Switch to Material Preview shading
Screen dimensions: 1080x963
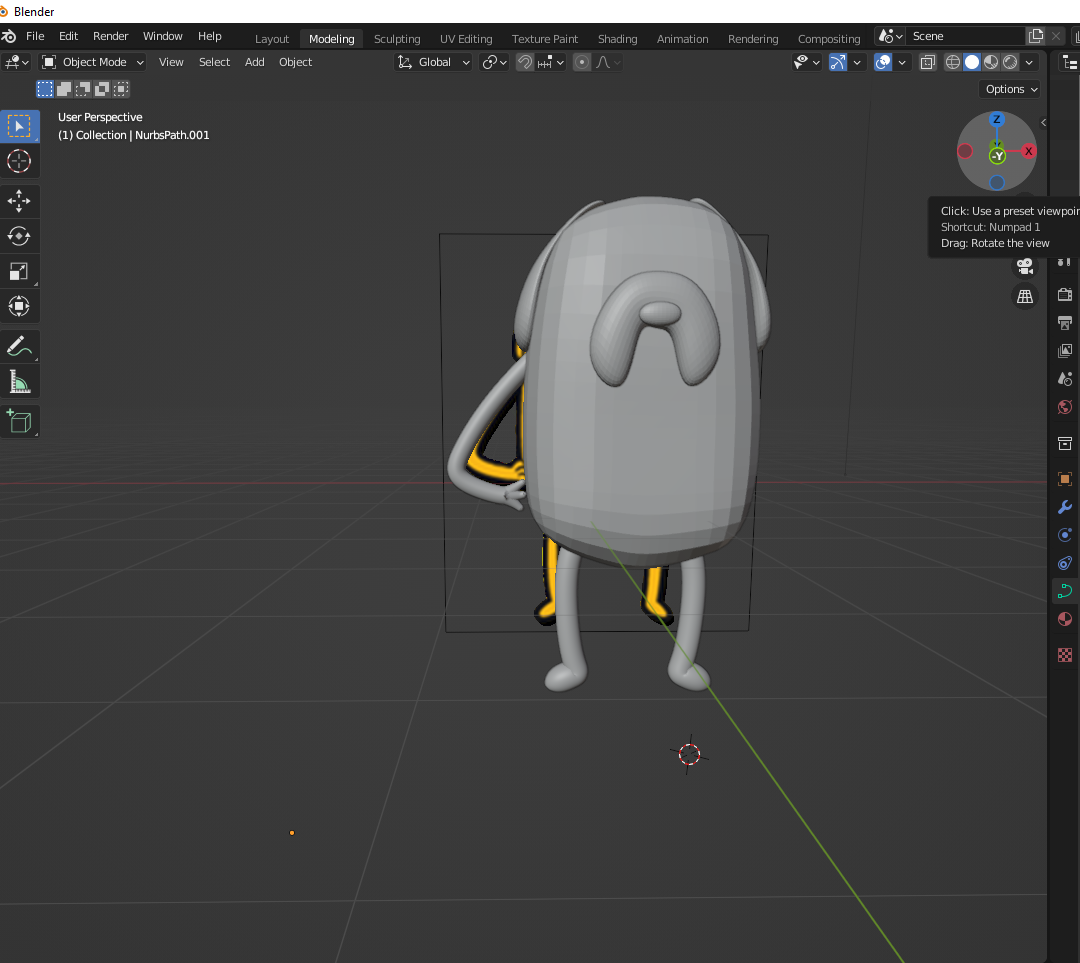991,62
